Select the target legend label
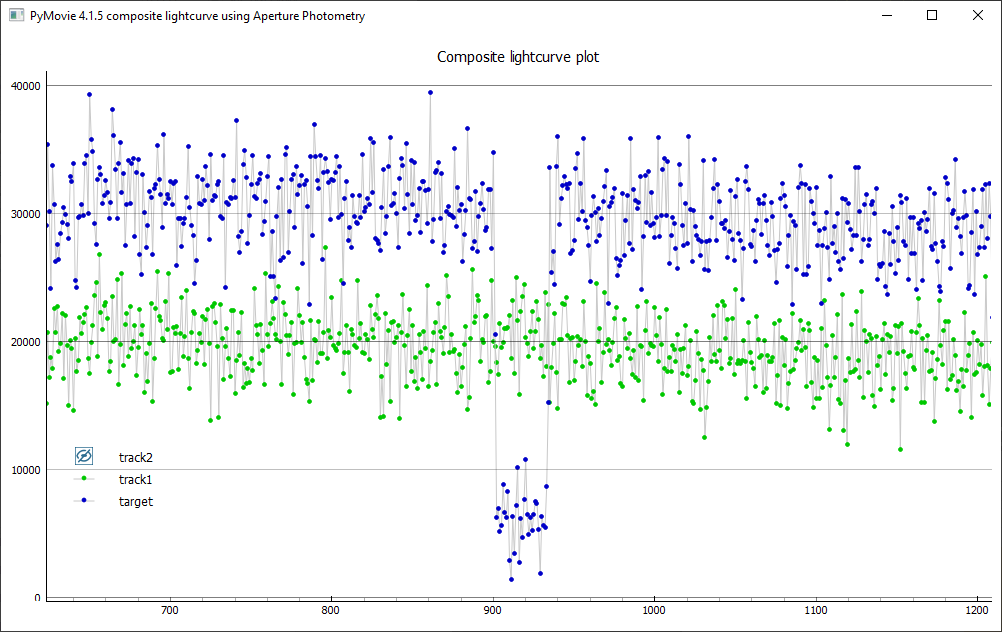The image size is (1002, 632). pos(135,501)
